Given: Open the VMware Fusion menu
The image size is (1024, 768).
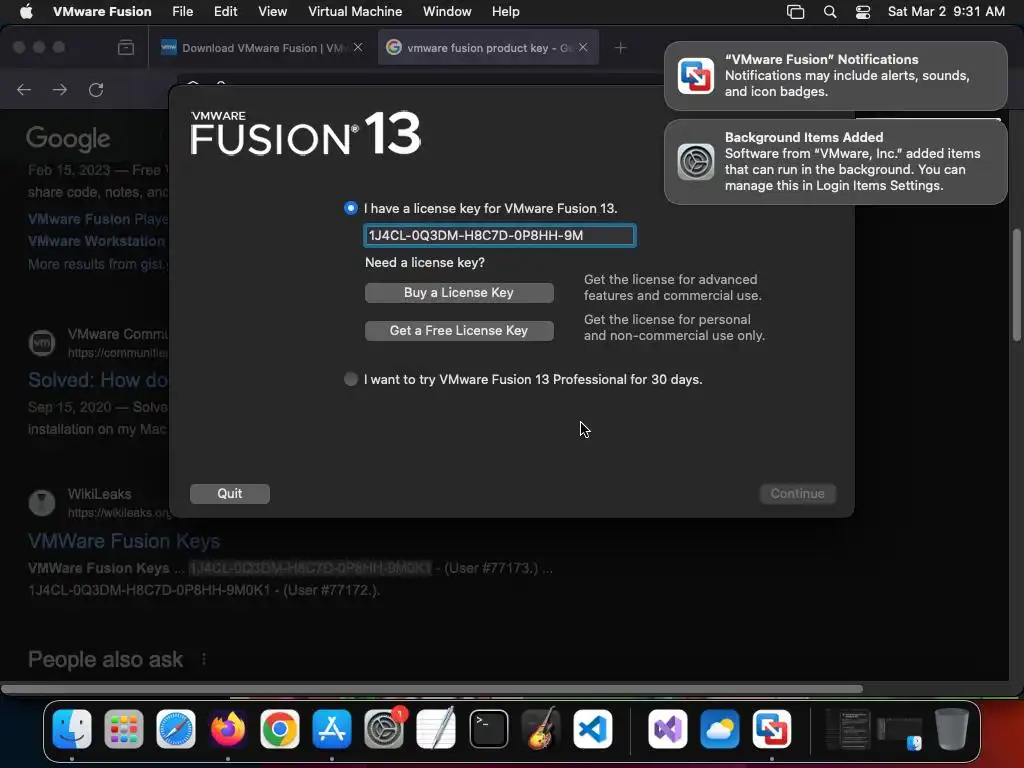Looking at the screenshot, I should pos(102,11).
